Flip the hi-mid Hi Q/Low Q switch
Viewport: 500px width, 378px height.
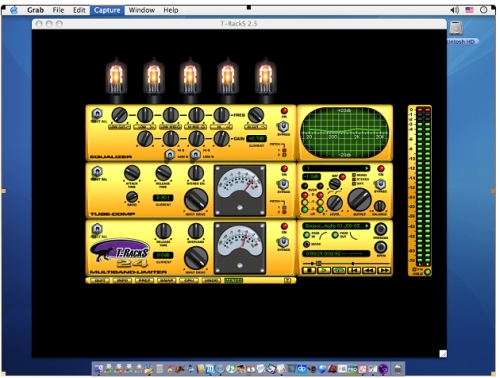[195, 154]
